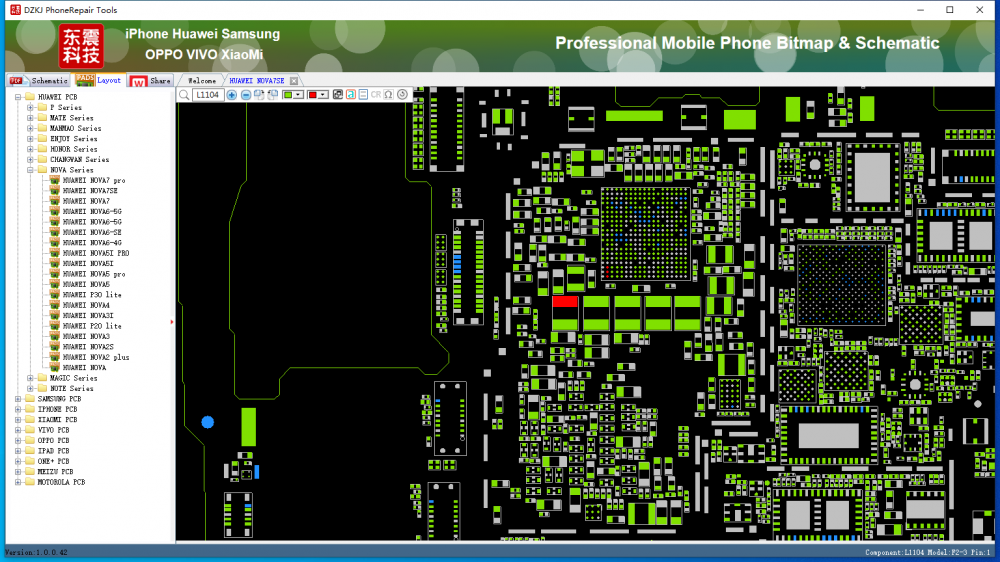Open the red highlight color dropdown arrow

(323, 95)
